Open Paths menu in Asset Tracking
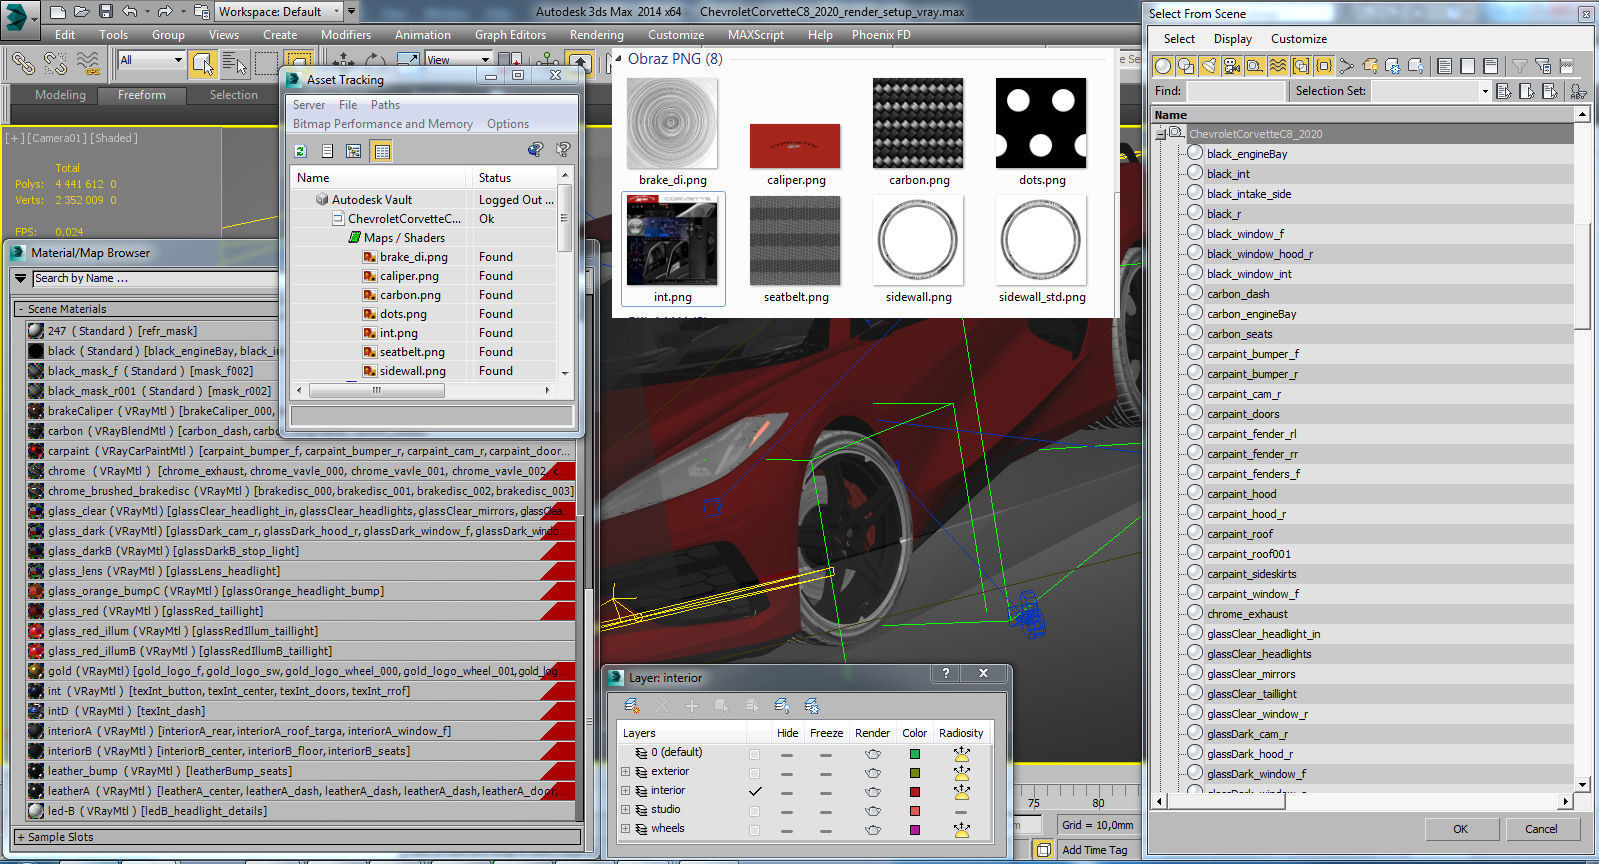 (x=385, y=105)
